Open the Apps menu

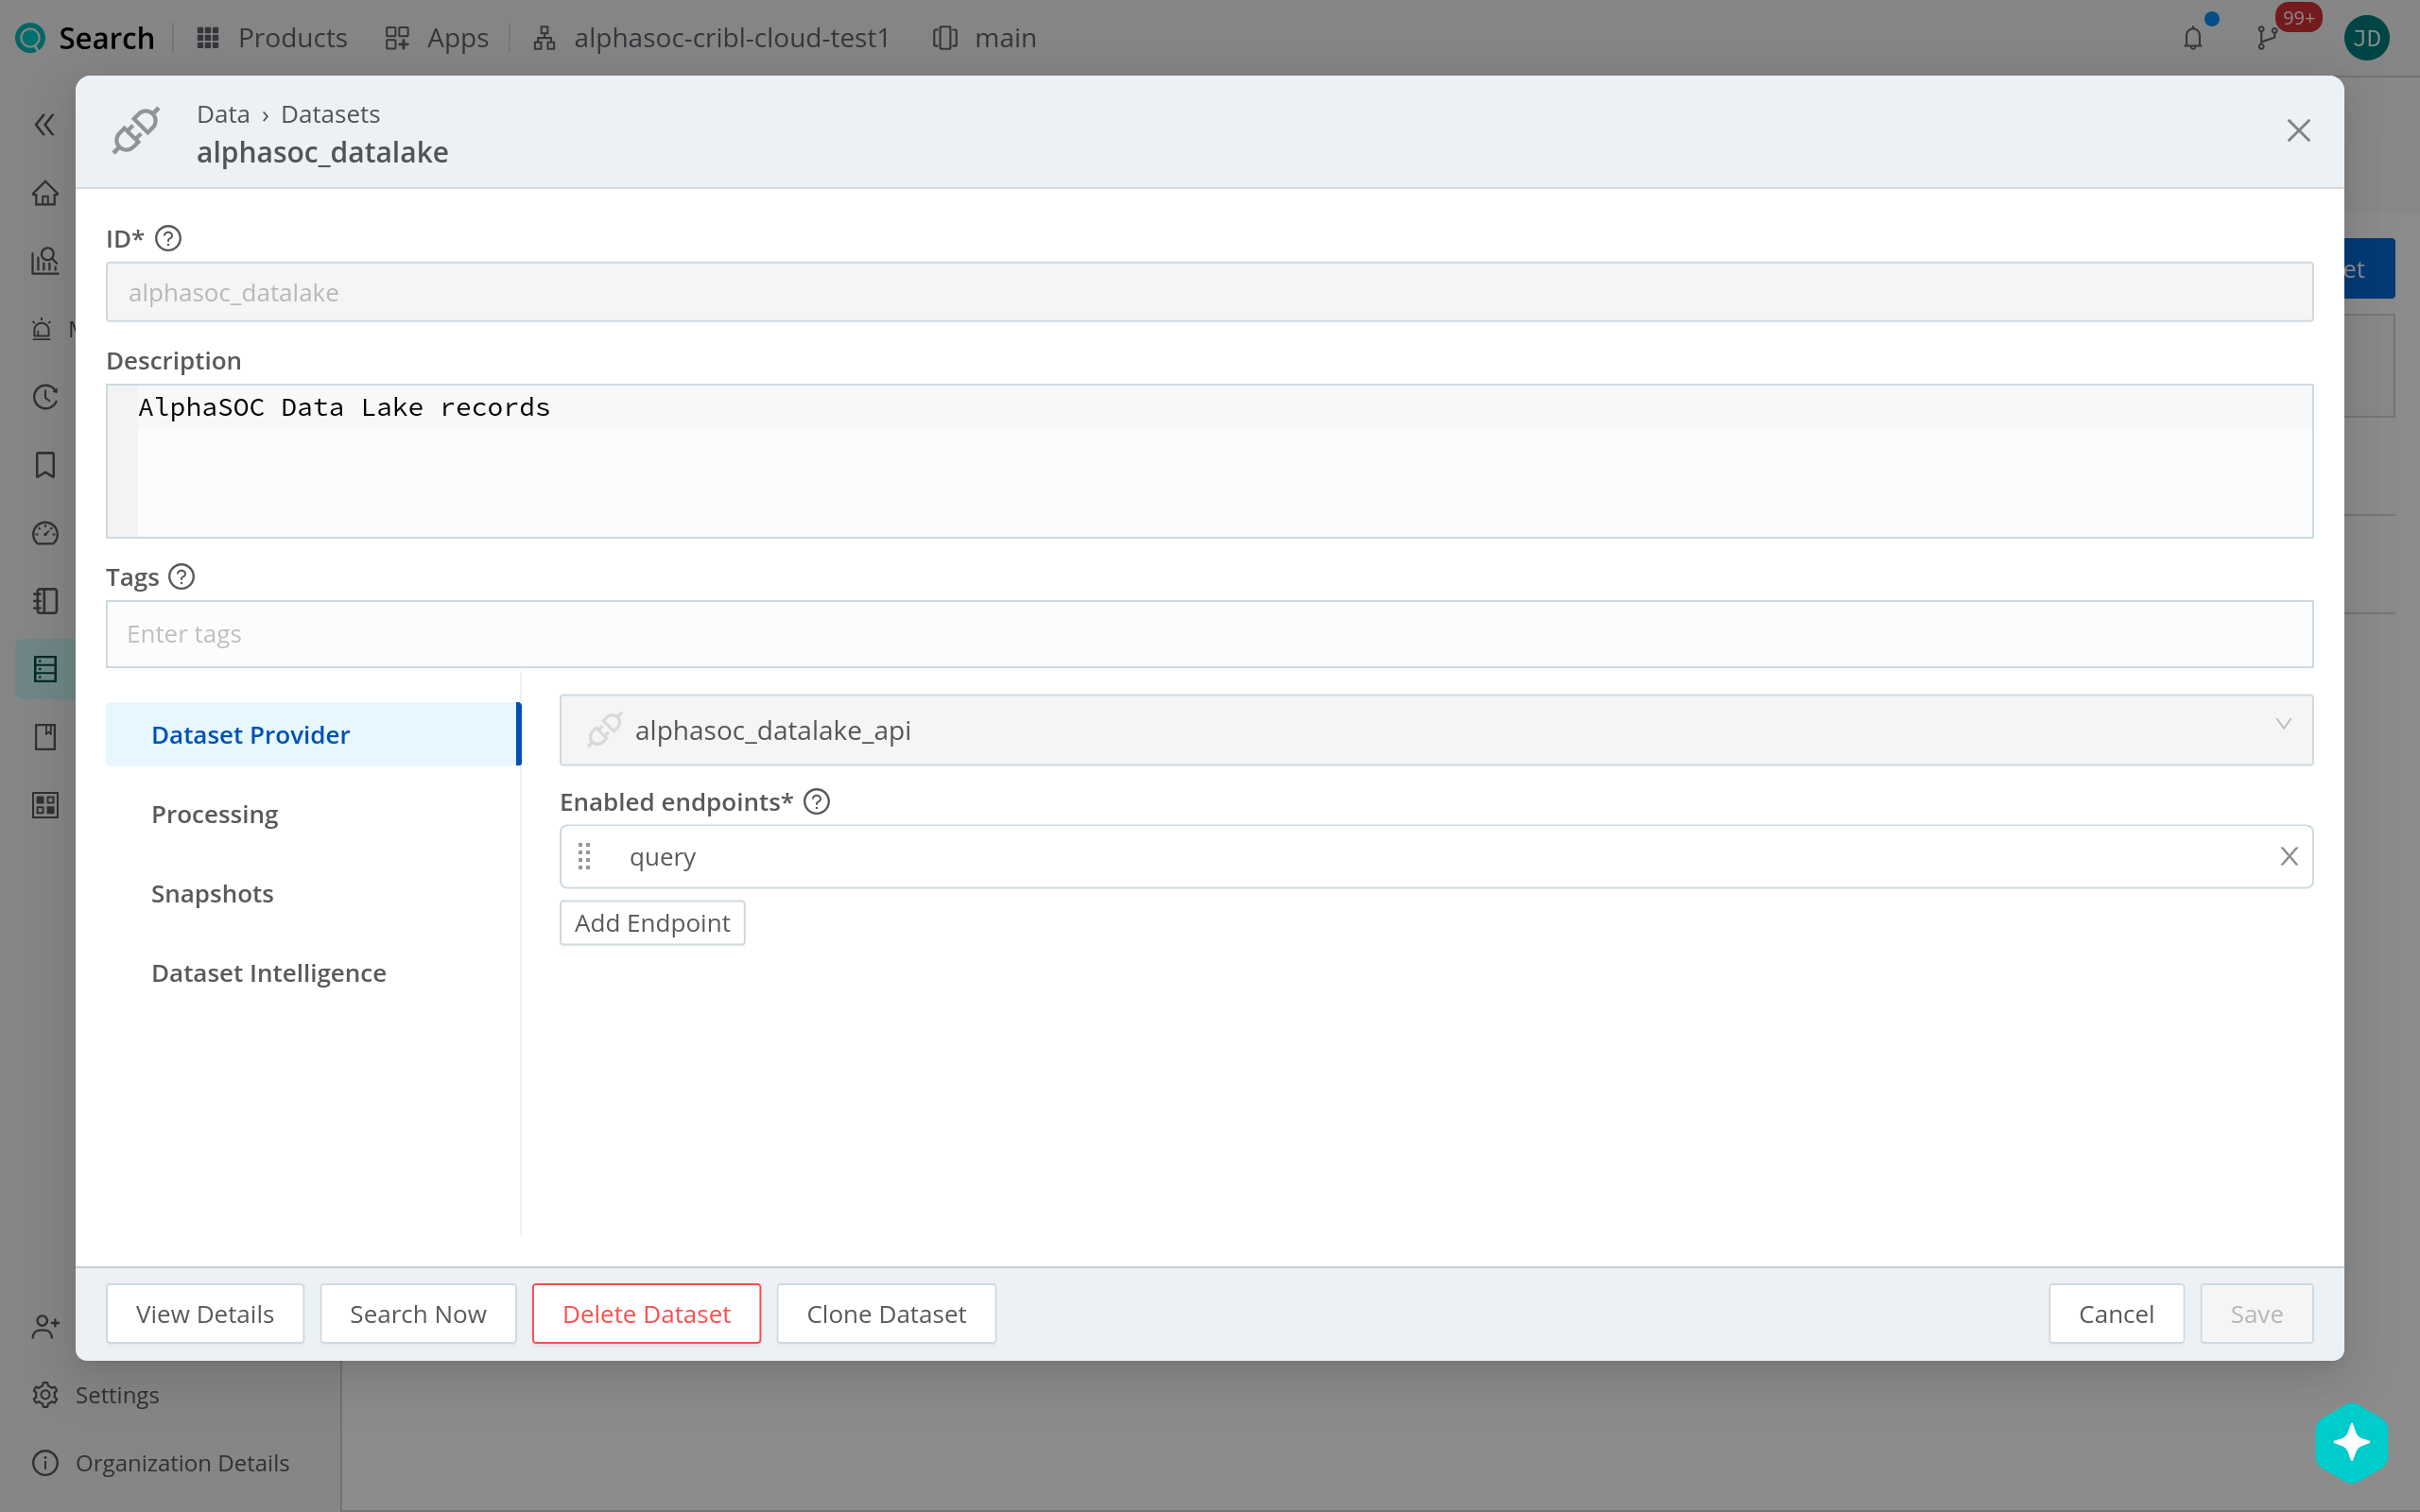point(437,38)
